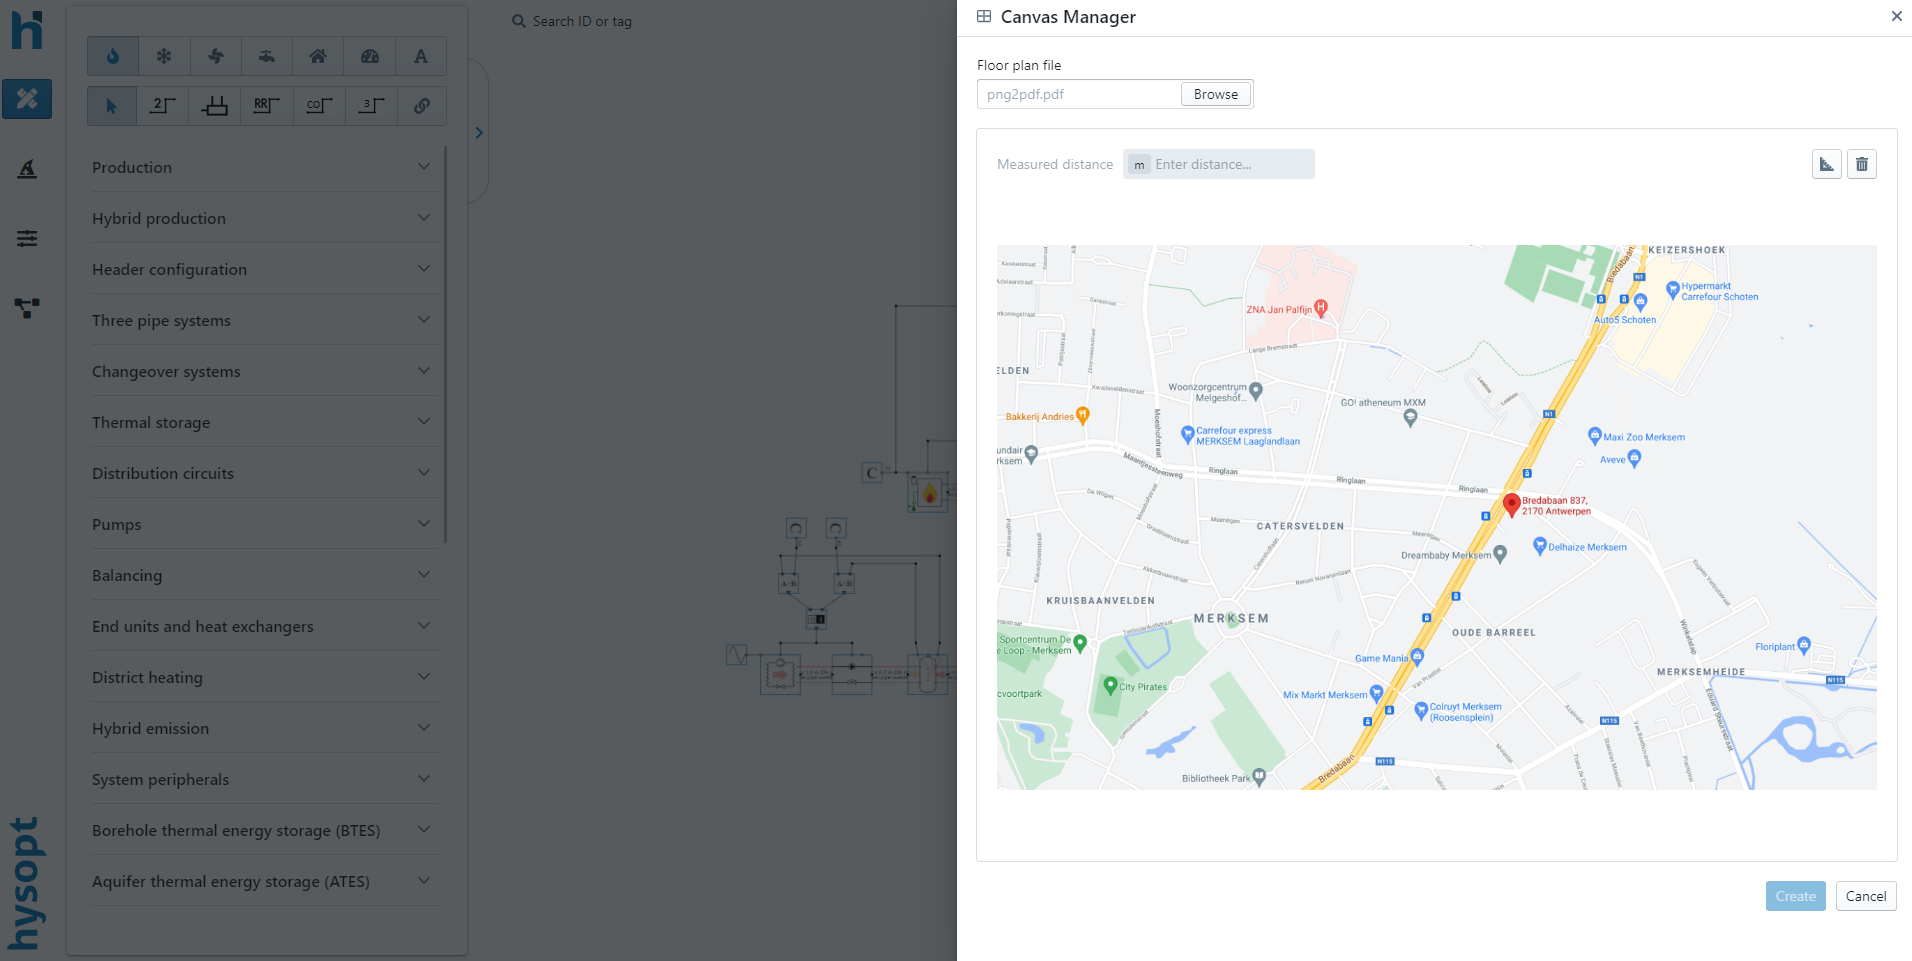1912x961 pixels.
Task: Open the sliders settings sidebar tab
Action: pyautogui.click(x=27, y=238)
